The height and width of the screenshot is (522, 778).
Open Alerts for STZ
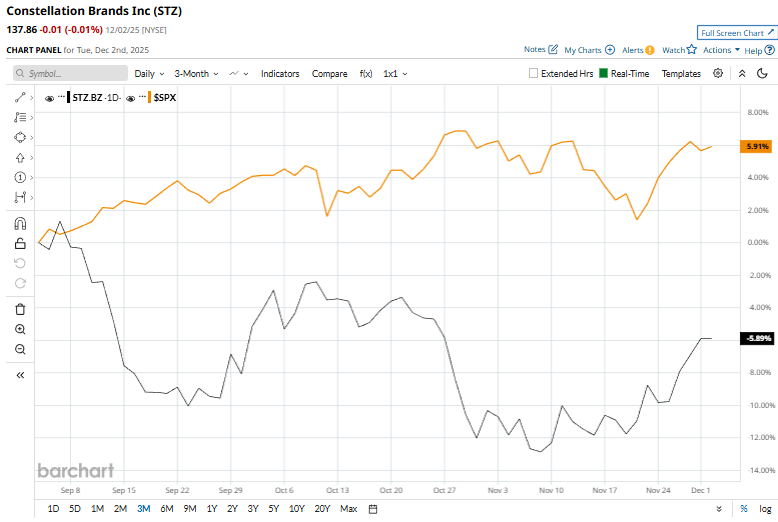tap(638, 50)
